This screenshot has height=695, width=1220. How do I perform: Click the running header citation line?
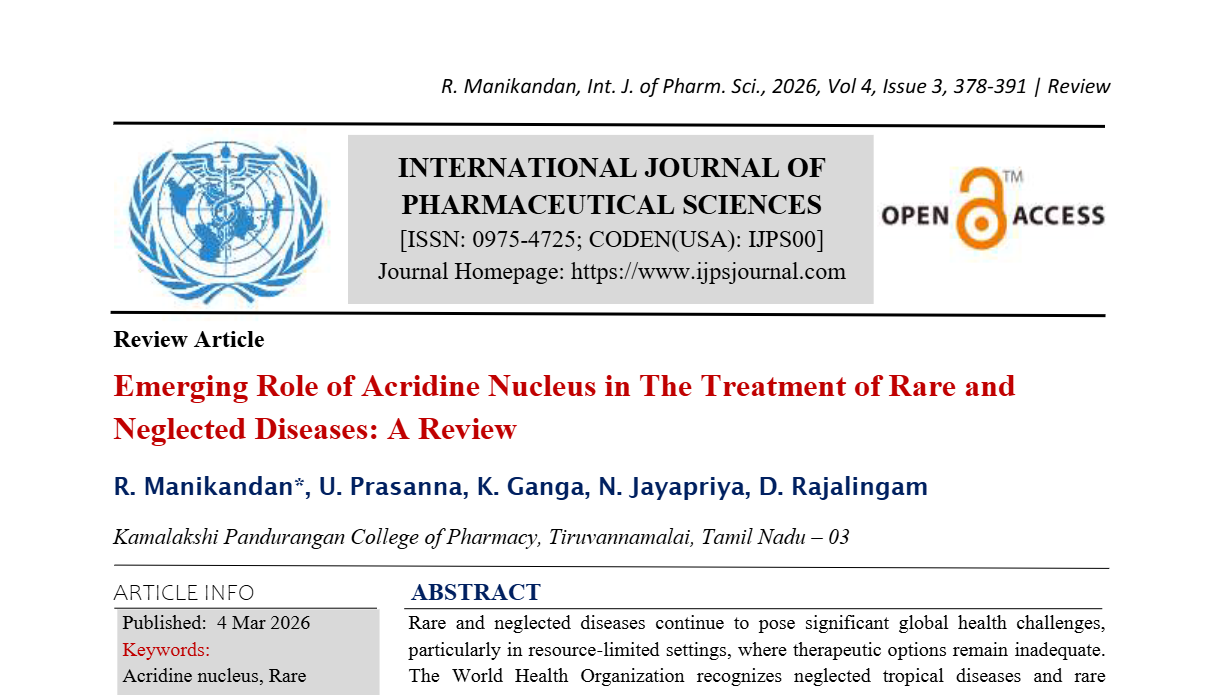(x=775, y=86)
